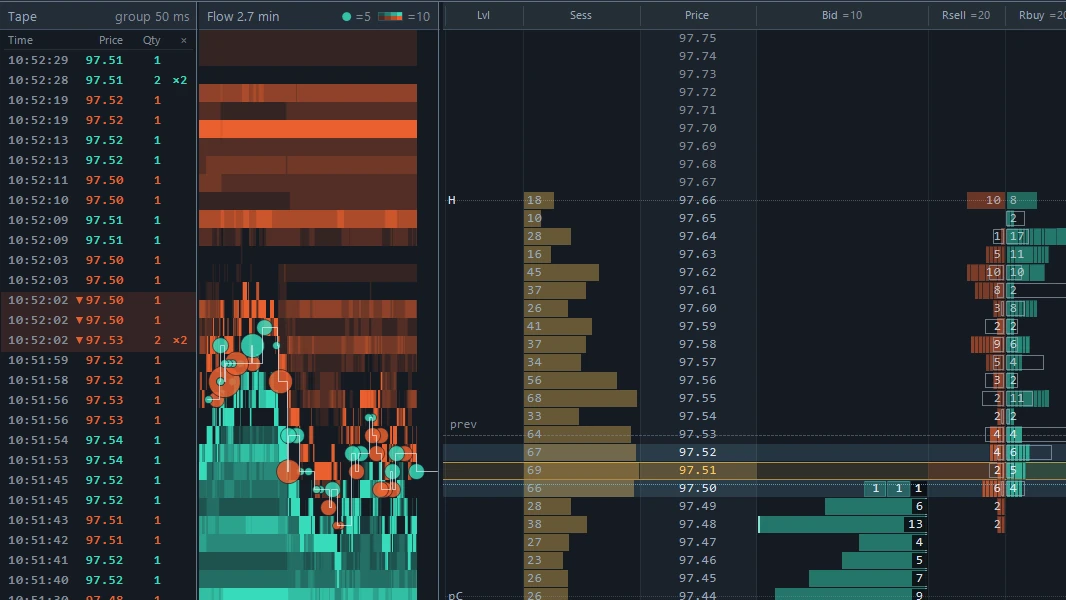Select the 10:52:29 tape row
The image size is (1066, 600).
[98, 60]
